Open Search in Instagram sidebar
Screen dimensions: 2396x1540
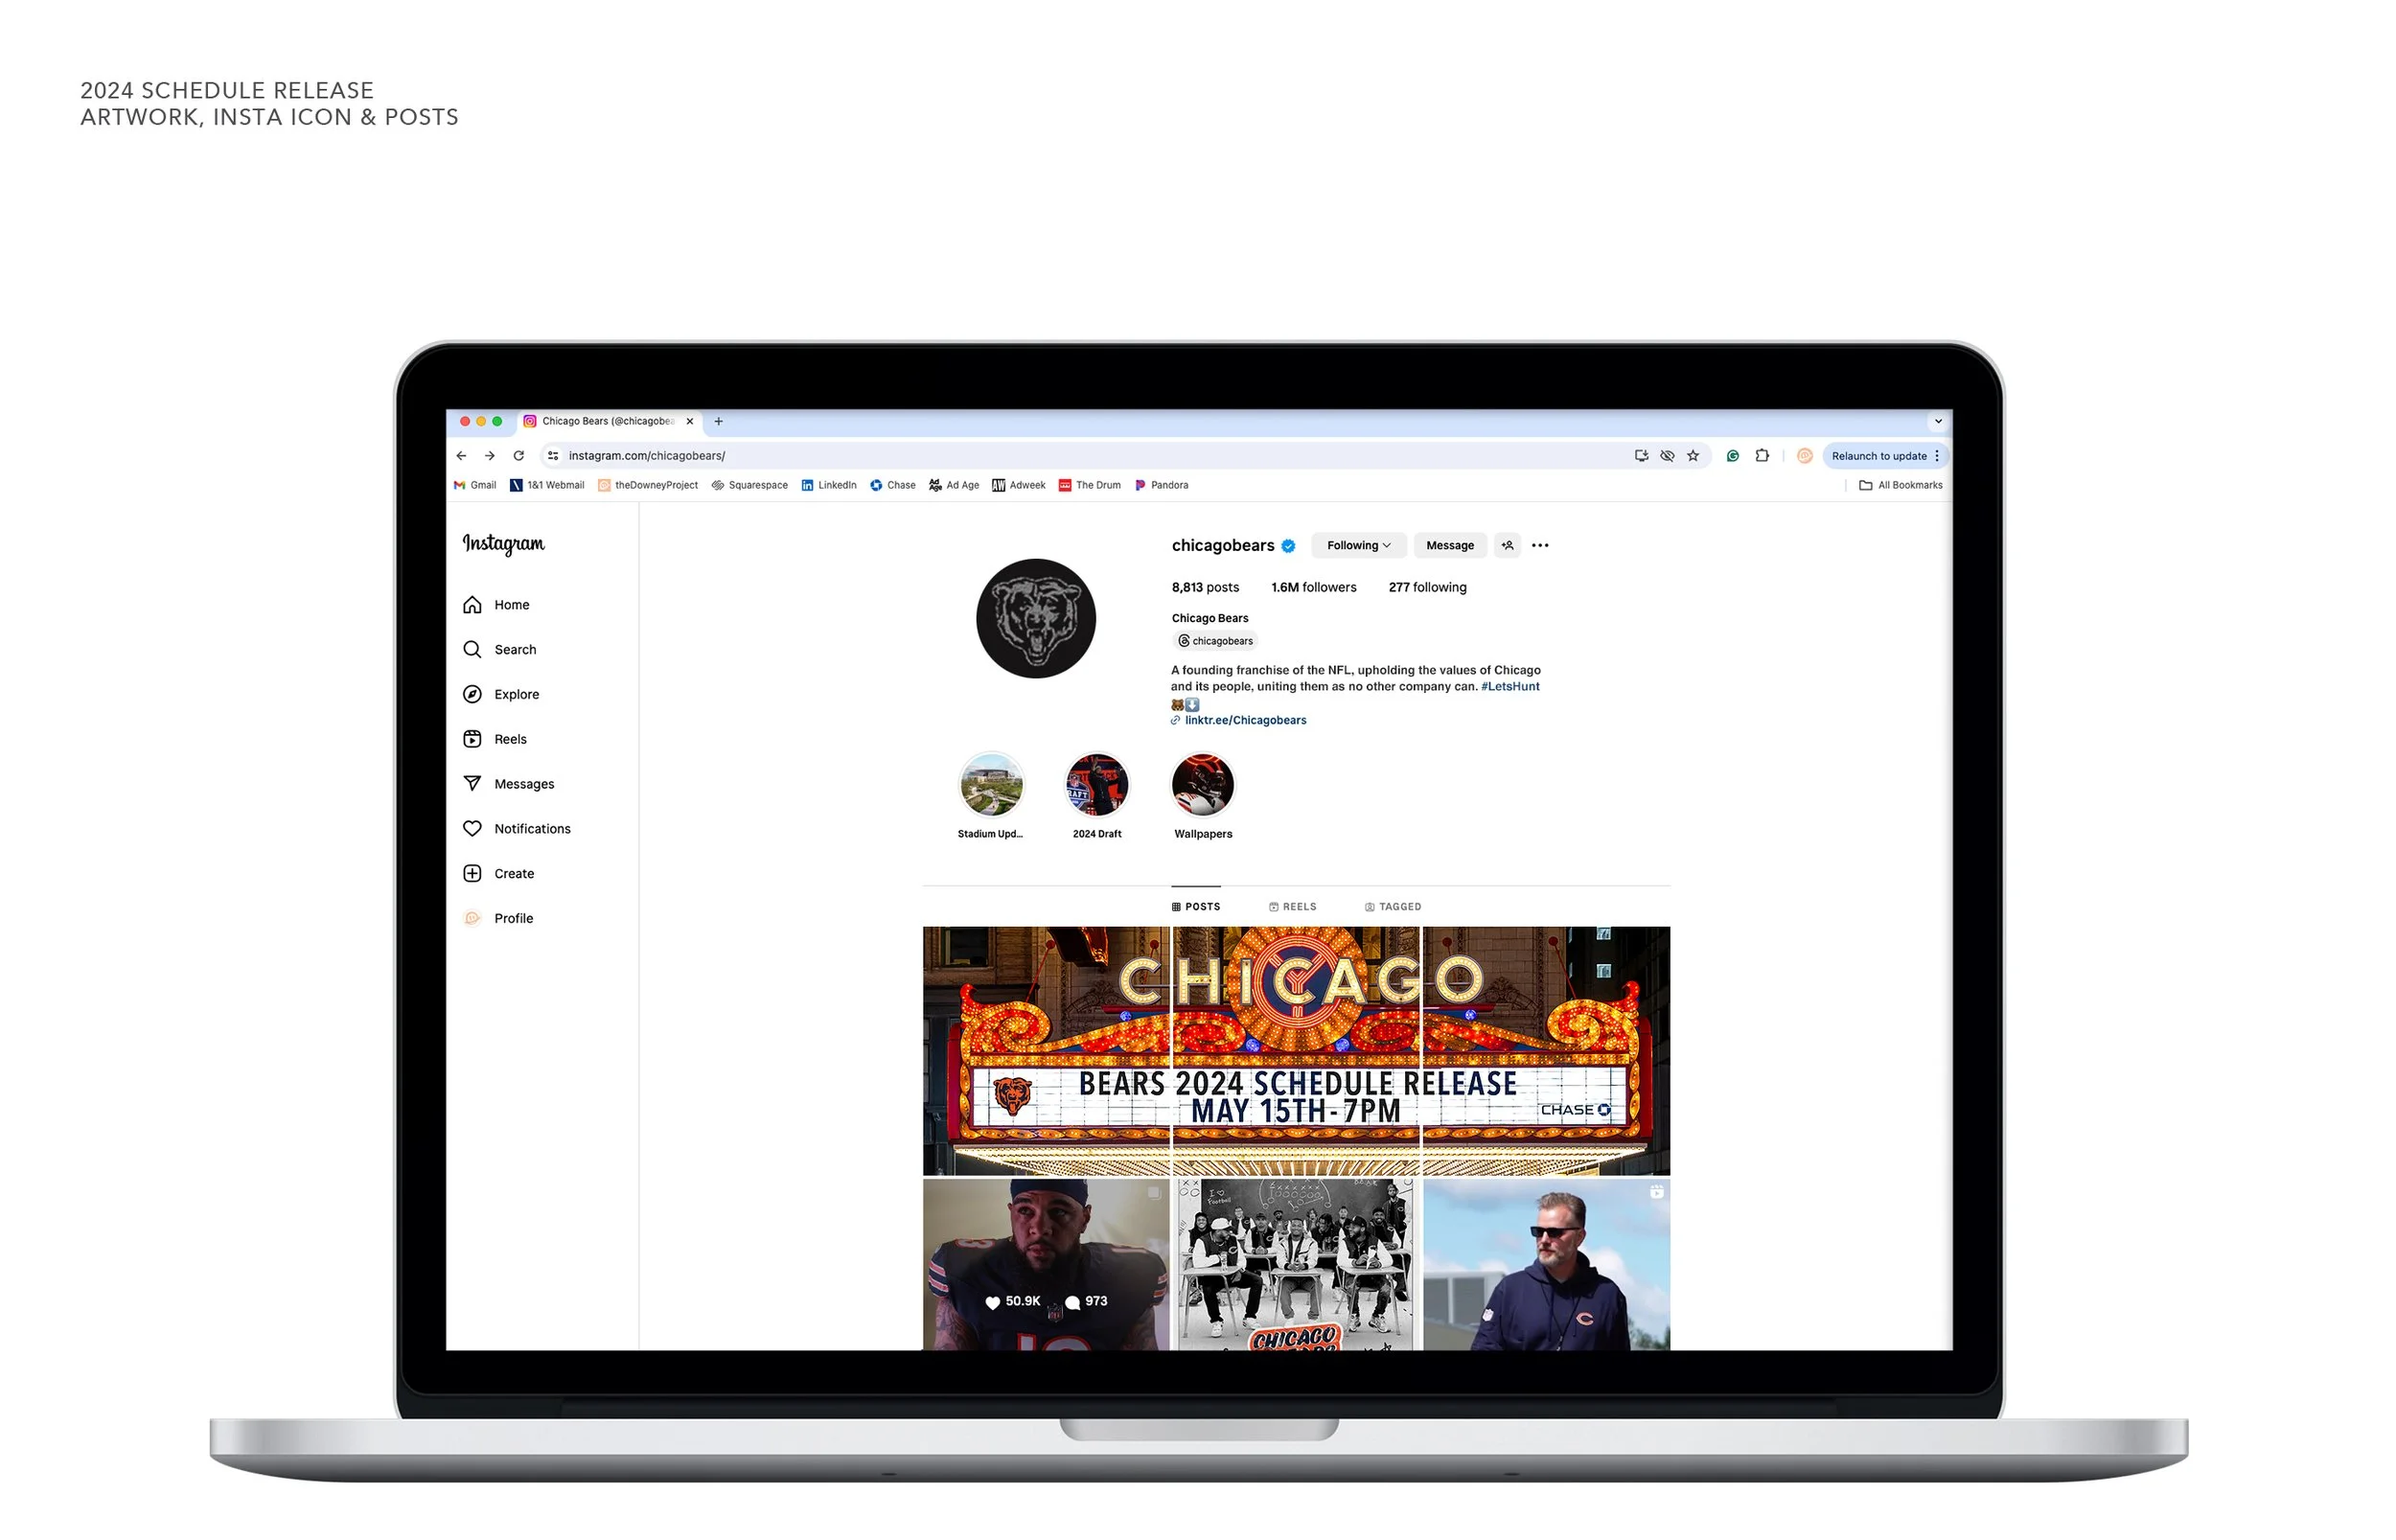[500, 650]
